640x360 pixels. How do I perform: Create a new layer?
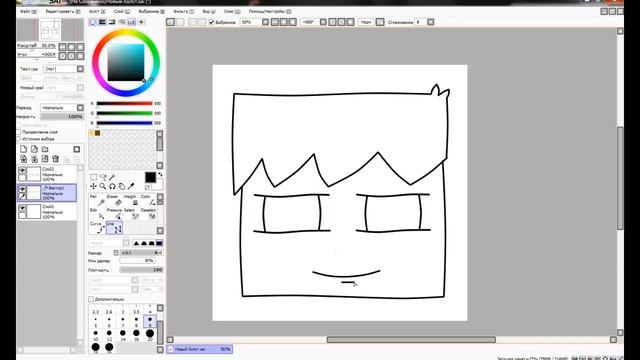[24, 149]
